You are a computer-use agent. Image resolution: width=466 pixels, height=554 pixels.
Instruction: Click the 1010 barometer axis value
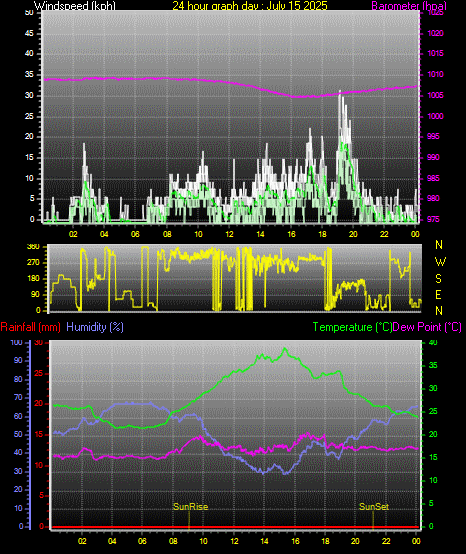coord(435,75)
